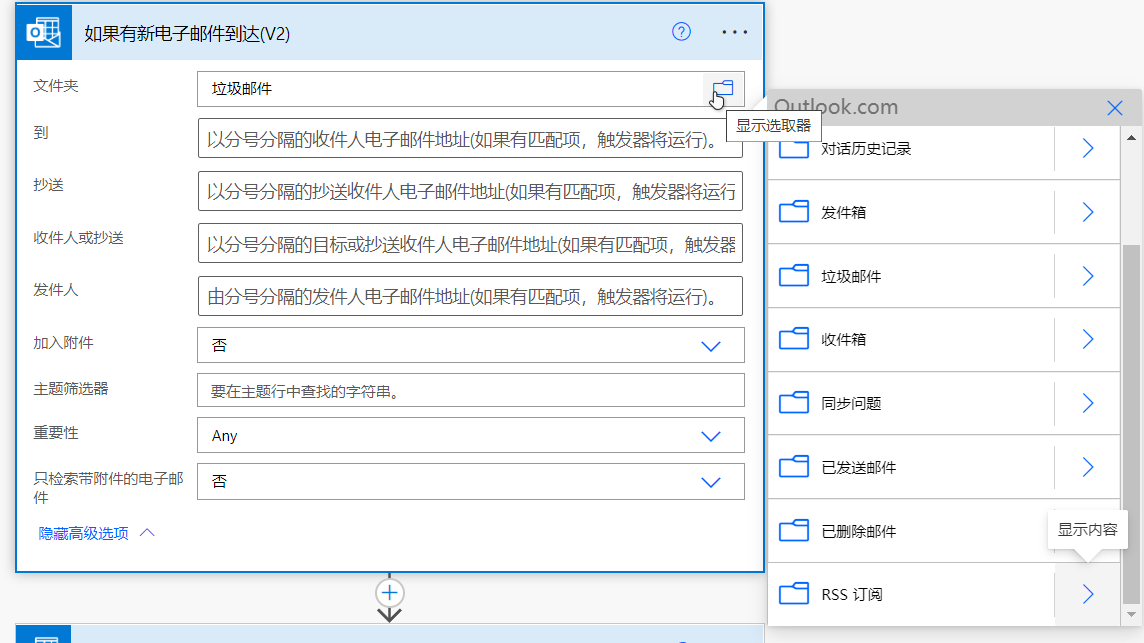Expand 对话历史记录 folder contents
Viewport: 1144px width, 643px height.
pyautogui.click(x=1087, y=148)
